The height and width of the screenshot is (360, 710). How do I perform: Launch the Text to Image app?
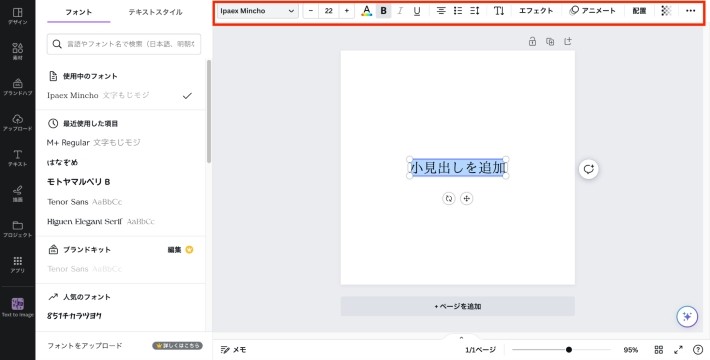click(x=17, y=307)
